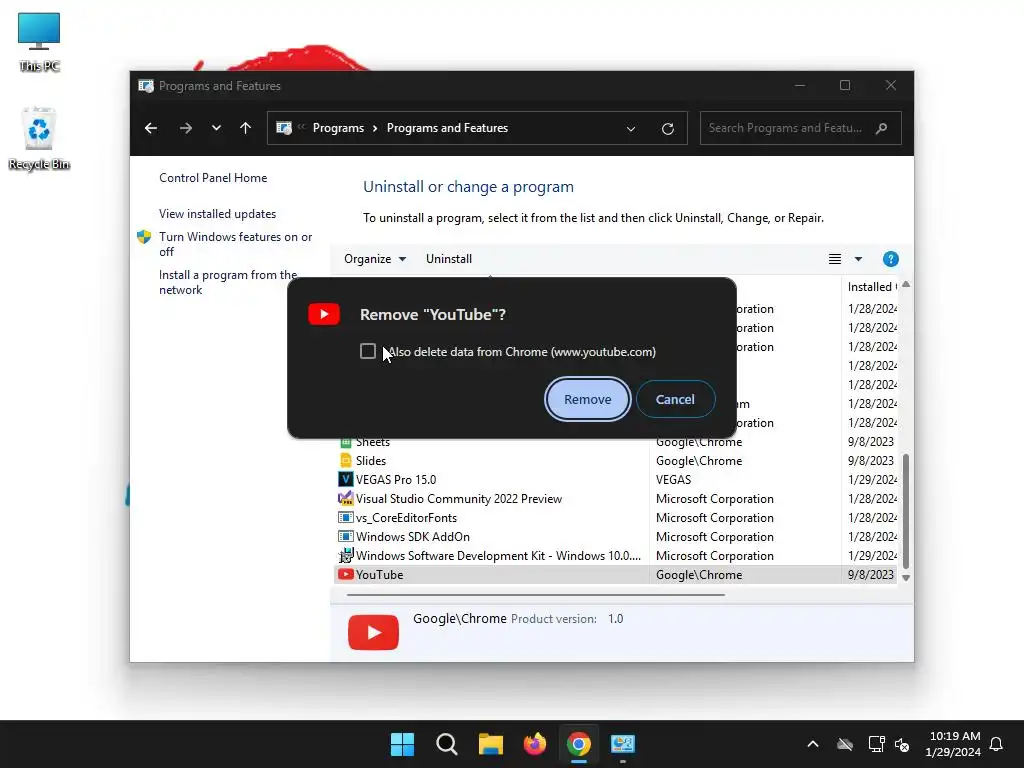Select the VEGAS Pro 15.0 row
This screenshot has width=1024, height=768.
click(617, 480)
